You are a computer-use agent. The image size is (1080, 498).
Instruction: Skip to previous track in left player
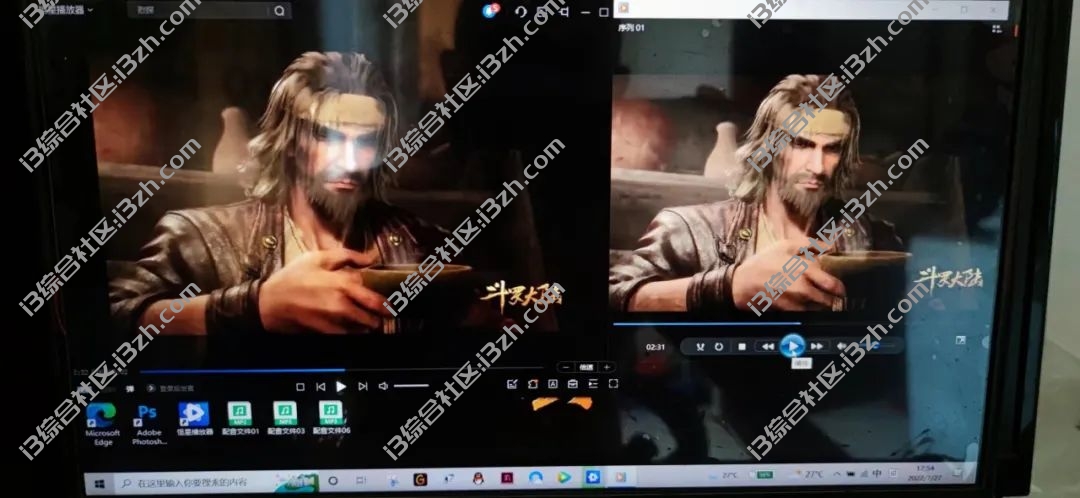click(320, 386)
